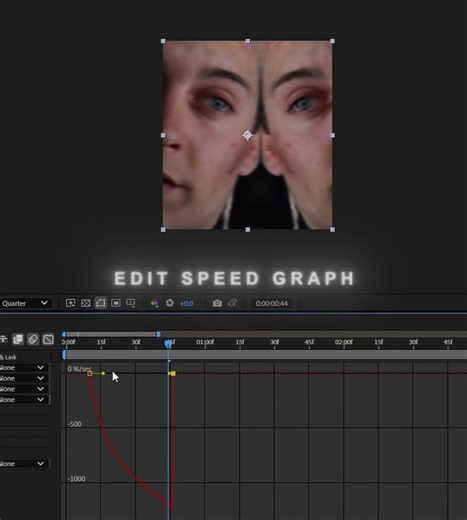Select the first speed graph keyframe
Screen dimensions: 467x520
coord(90,373)
